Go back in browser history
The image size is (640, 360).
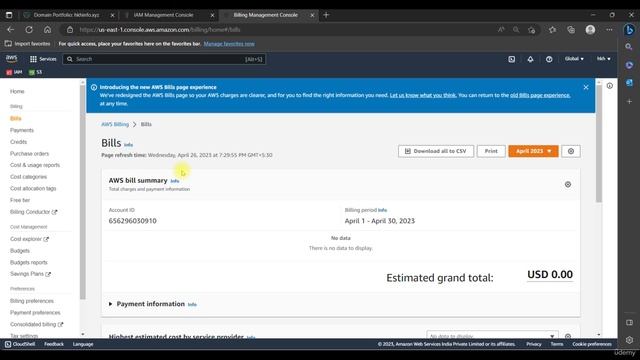click(x=11, y=30)
